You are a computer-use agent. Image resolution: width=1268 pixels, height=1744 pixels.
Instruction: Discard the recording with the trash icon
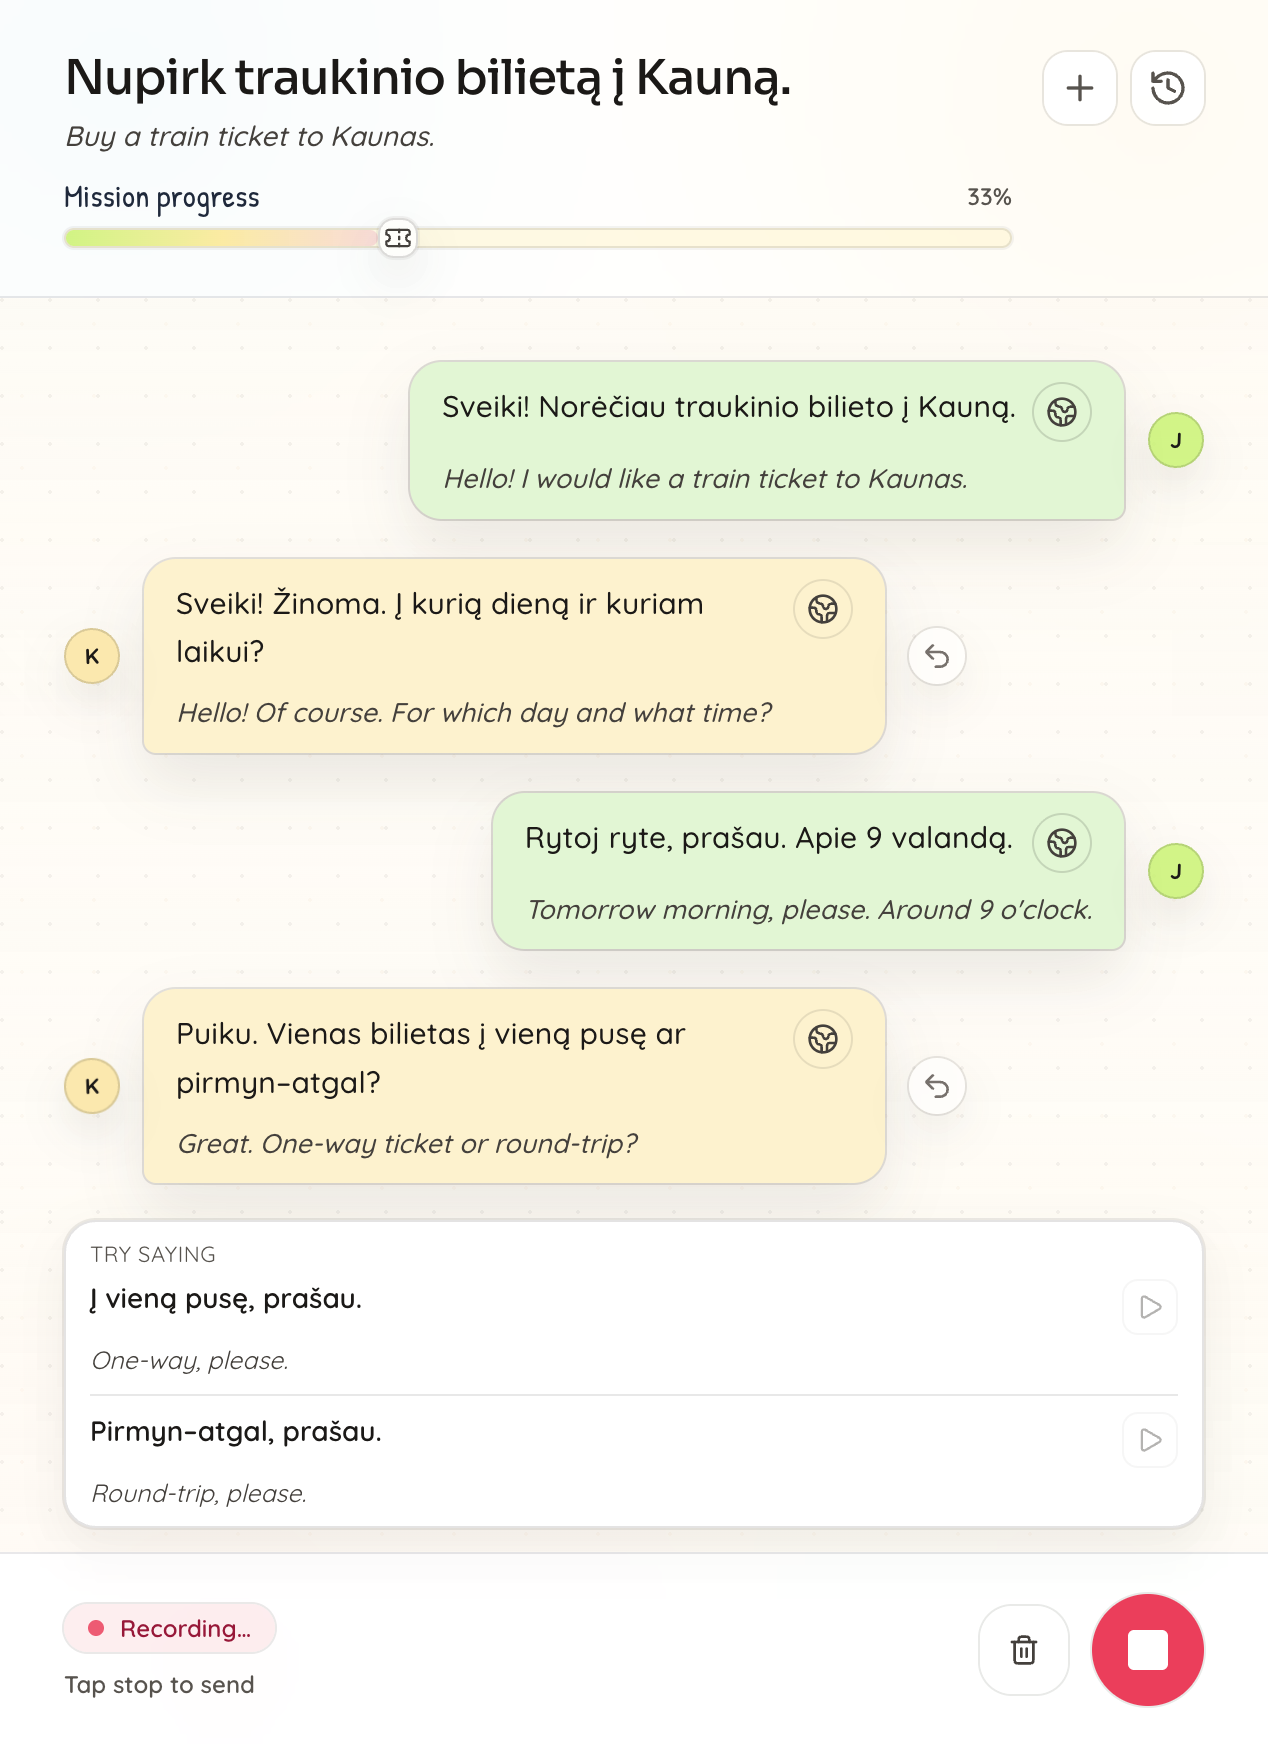(x=1022, y=1650)
